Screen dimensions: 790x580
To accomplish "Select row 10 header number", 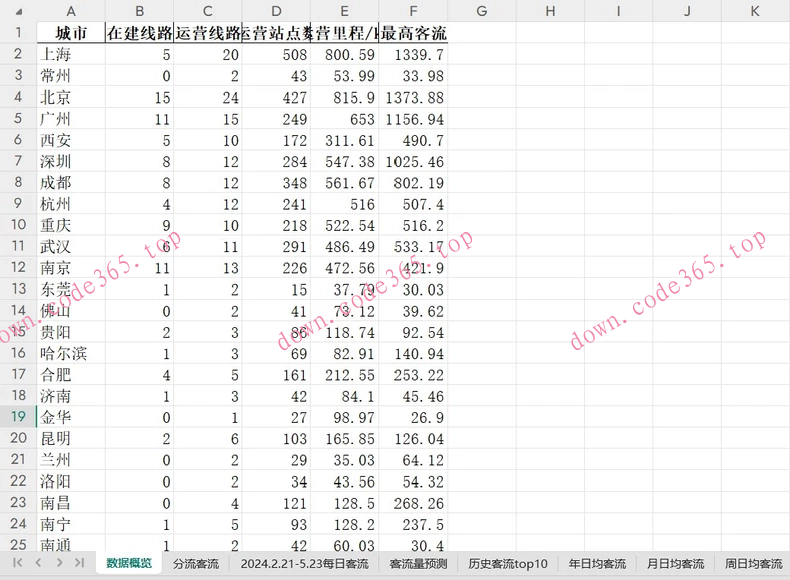I will [x=18, y=225].
